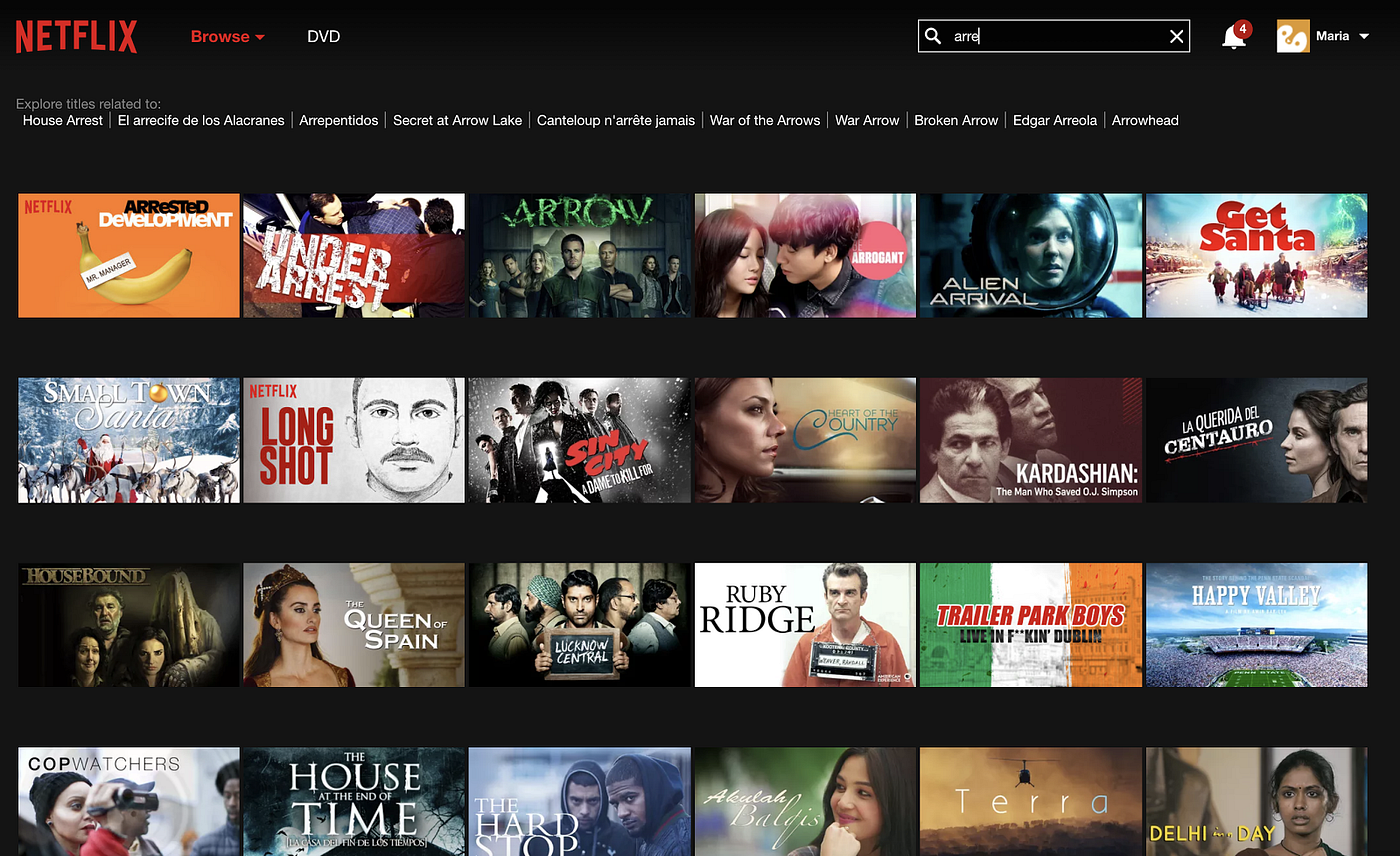Open Trailer Park Boys Live in Dublin

(1031, 625)
